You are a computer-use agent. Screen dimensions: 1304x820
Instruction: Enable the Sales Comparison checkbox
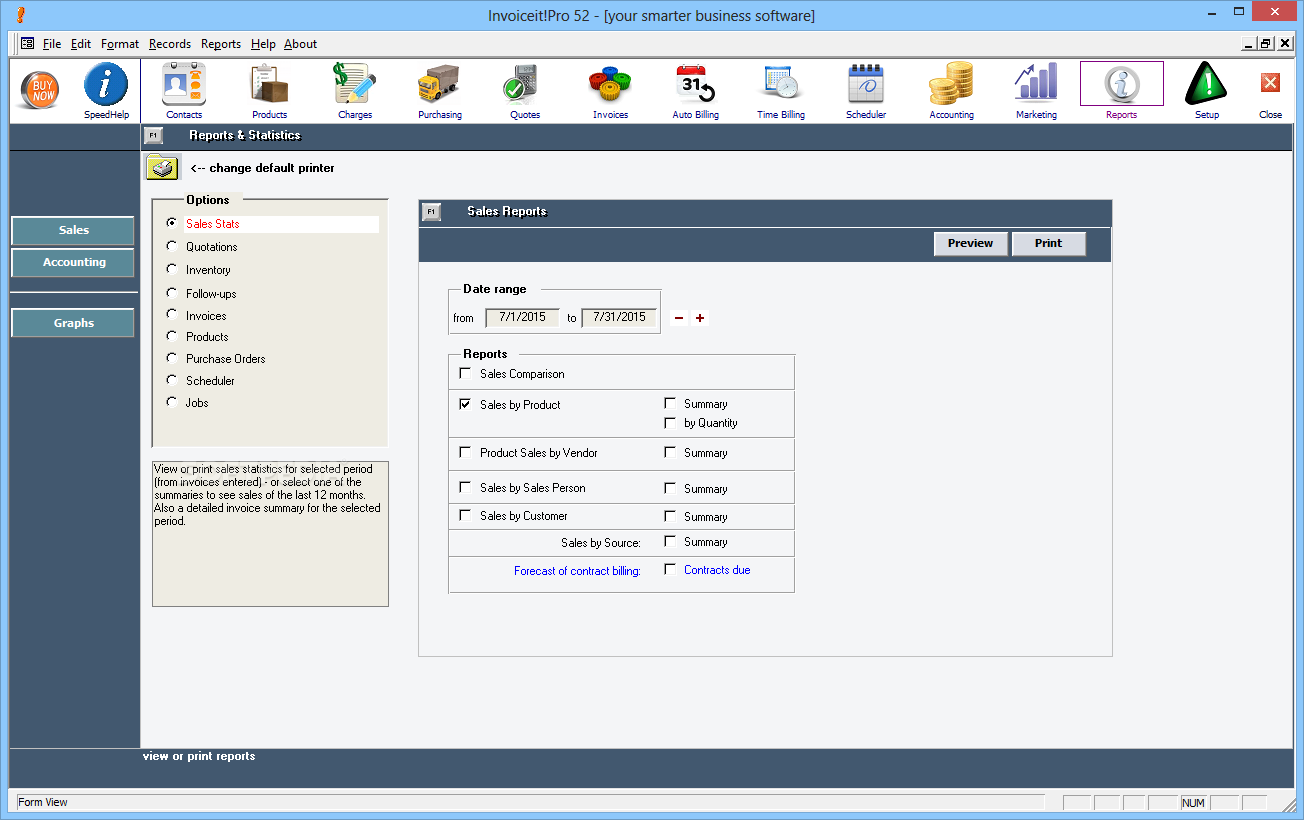pyautogui.click(x=465, y=373)
